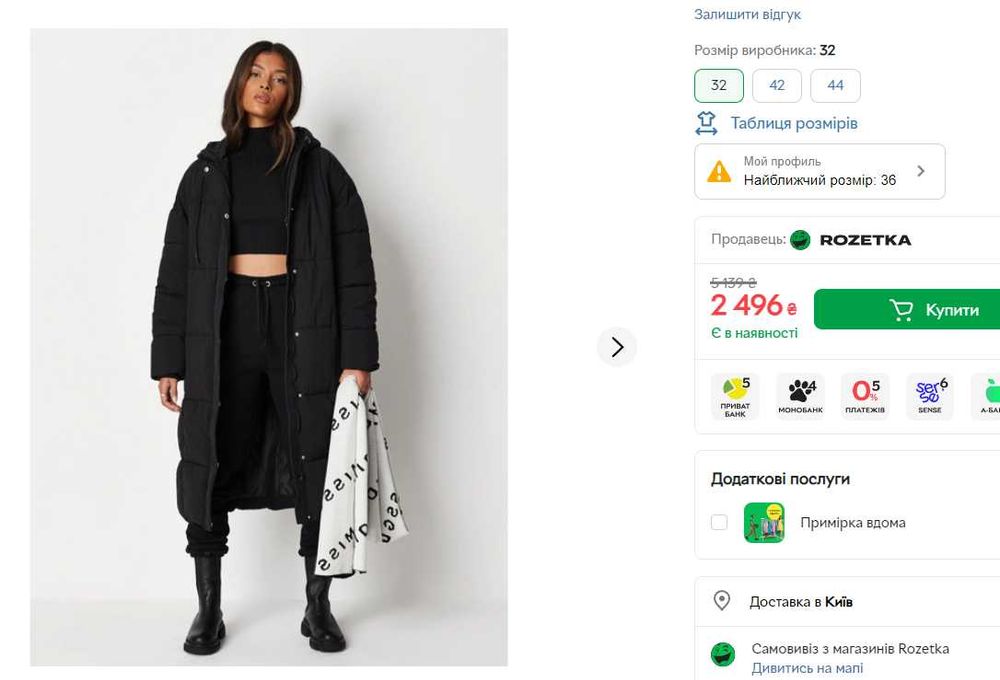Click the green Rozetka seller logo
1000x680 pixels.
pyautogui.click(x=800, y=240)
